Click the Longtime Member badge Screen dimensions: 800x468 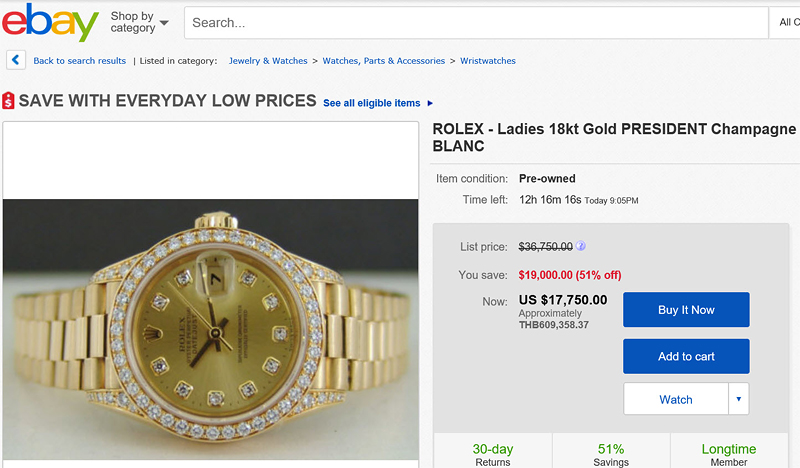(x=728, y=455)
